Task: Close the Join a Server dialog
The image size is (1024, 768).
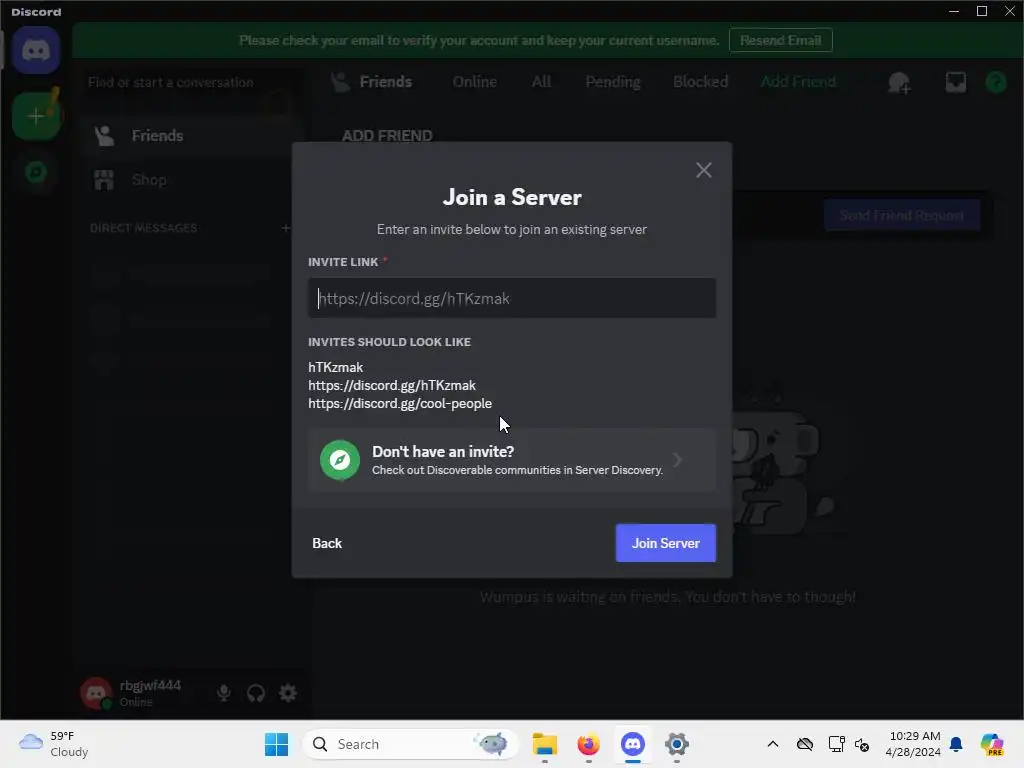Action: (703, 170)
